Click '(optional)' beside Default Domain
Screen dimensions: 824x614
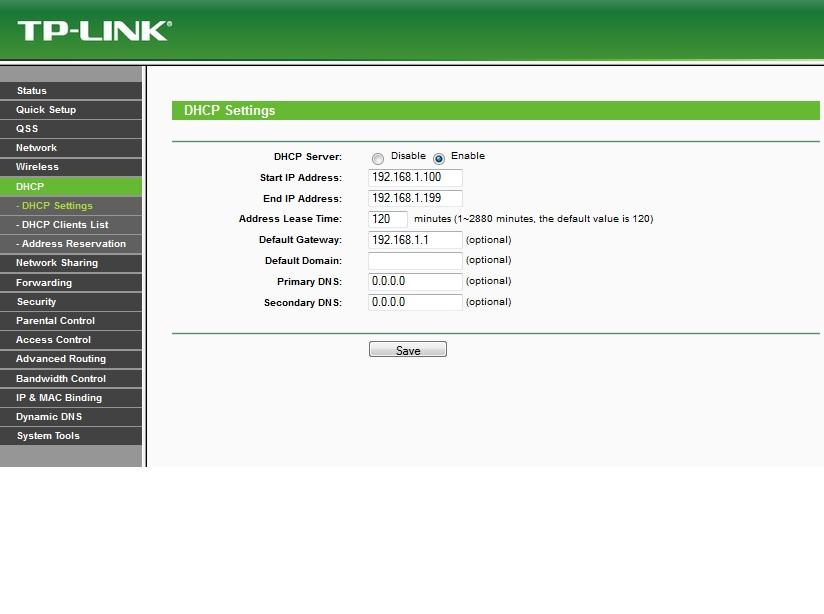click(488, 260)
